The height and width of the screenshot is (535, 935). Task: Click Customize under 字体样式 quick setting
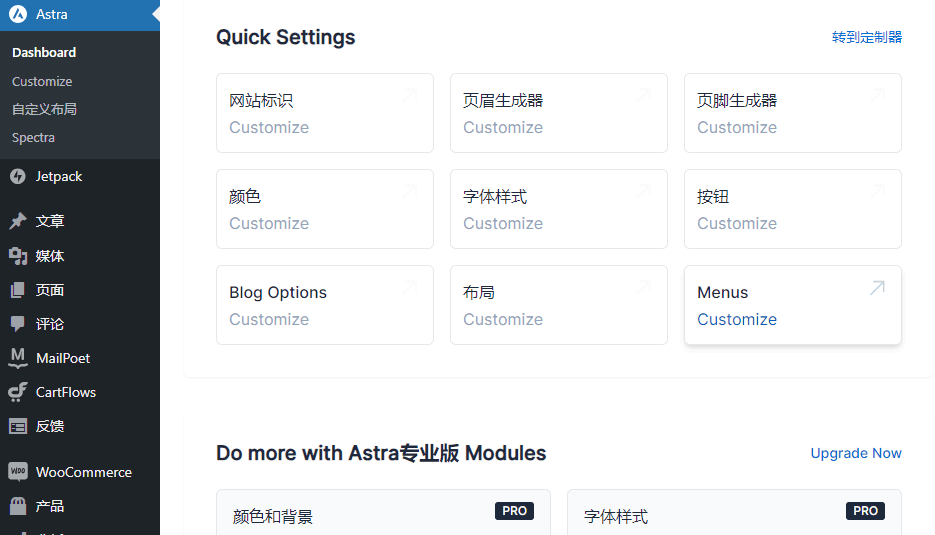pos(503,223)
